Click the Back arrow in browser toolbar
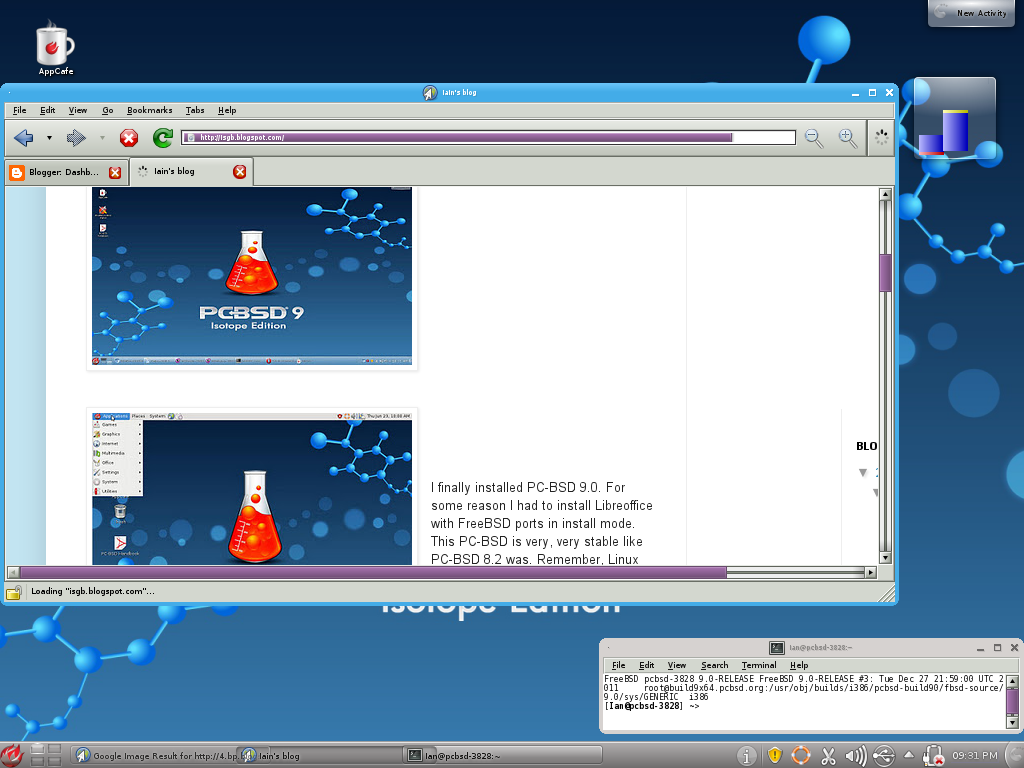The image size is (1024, 768). [x=24, y=138]
